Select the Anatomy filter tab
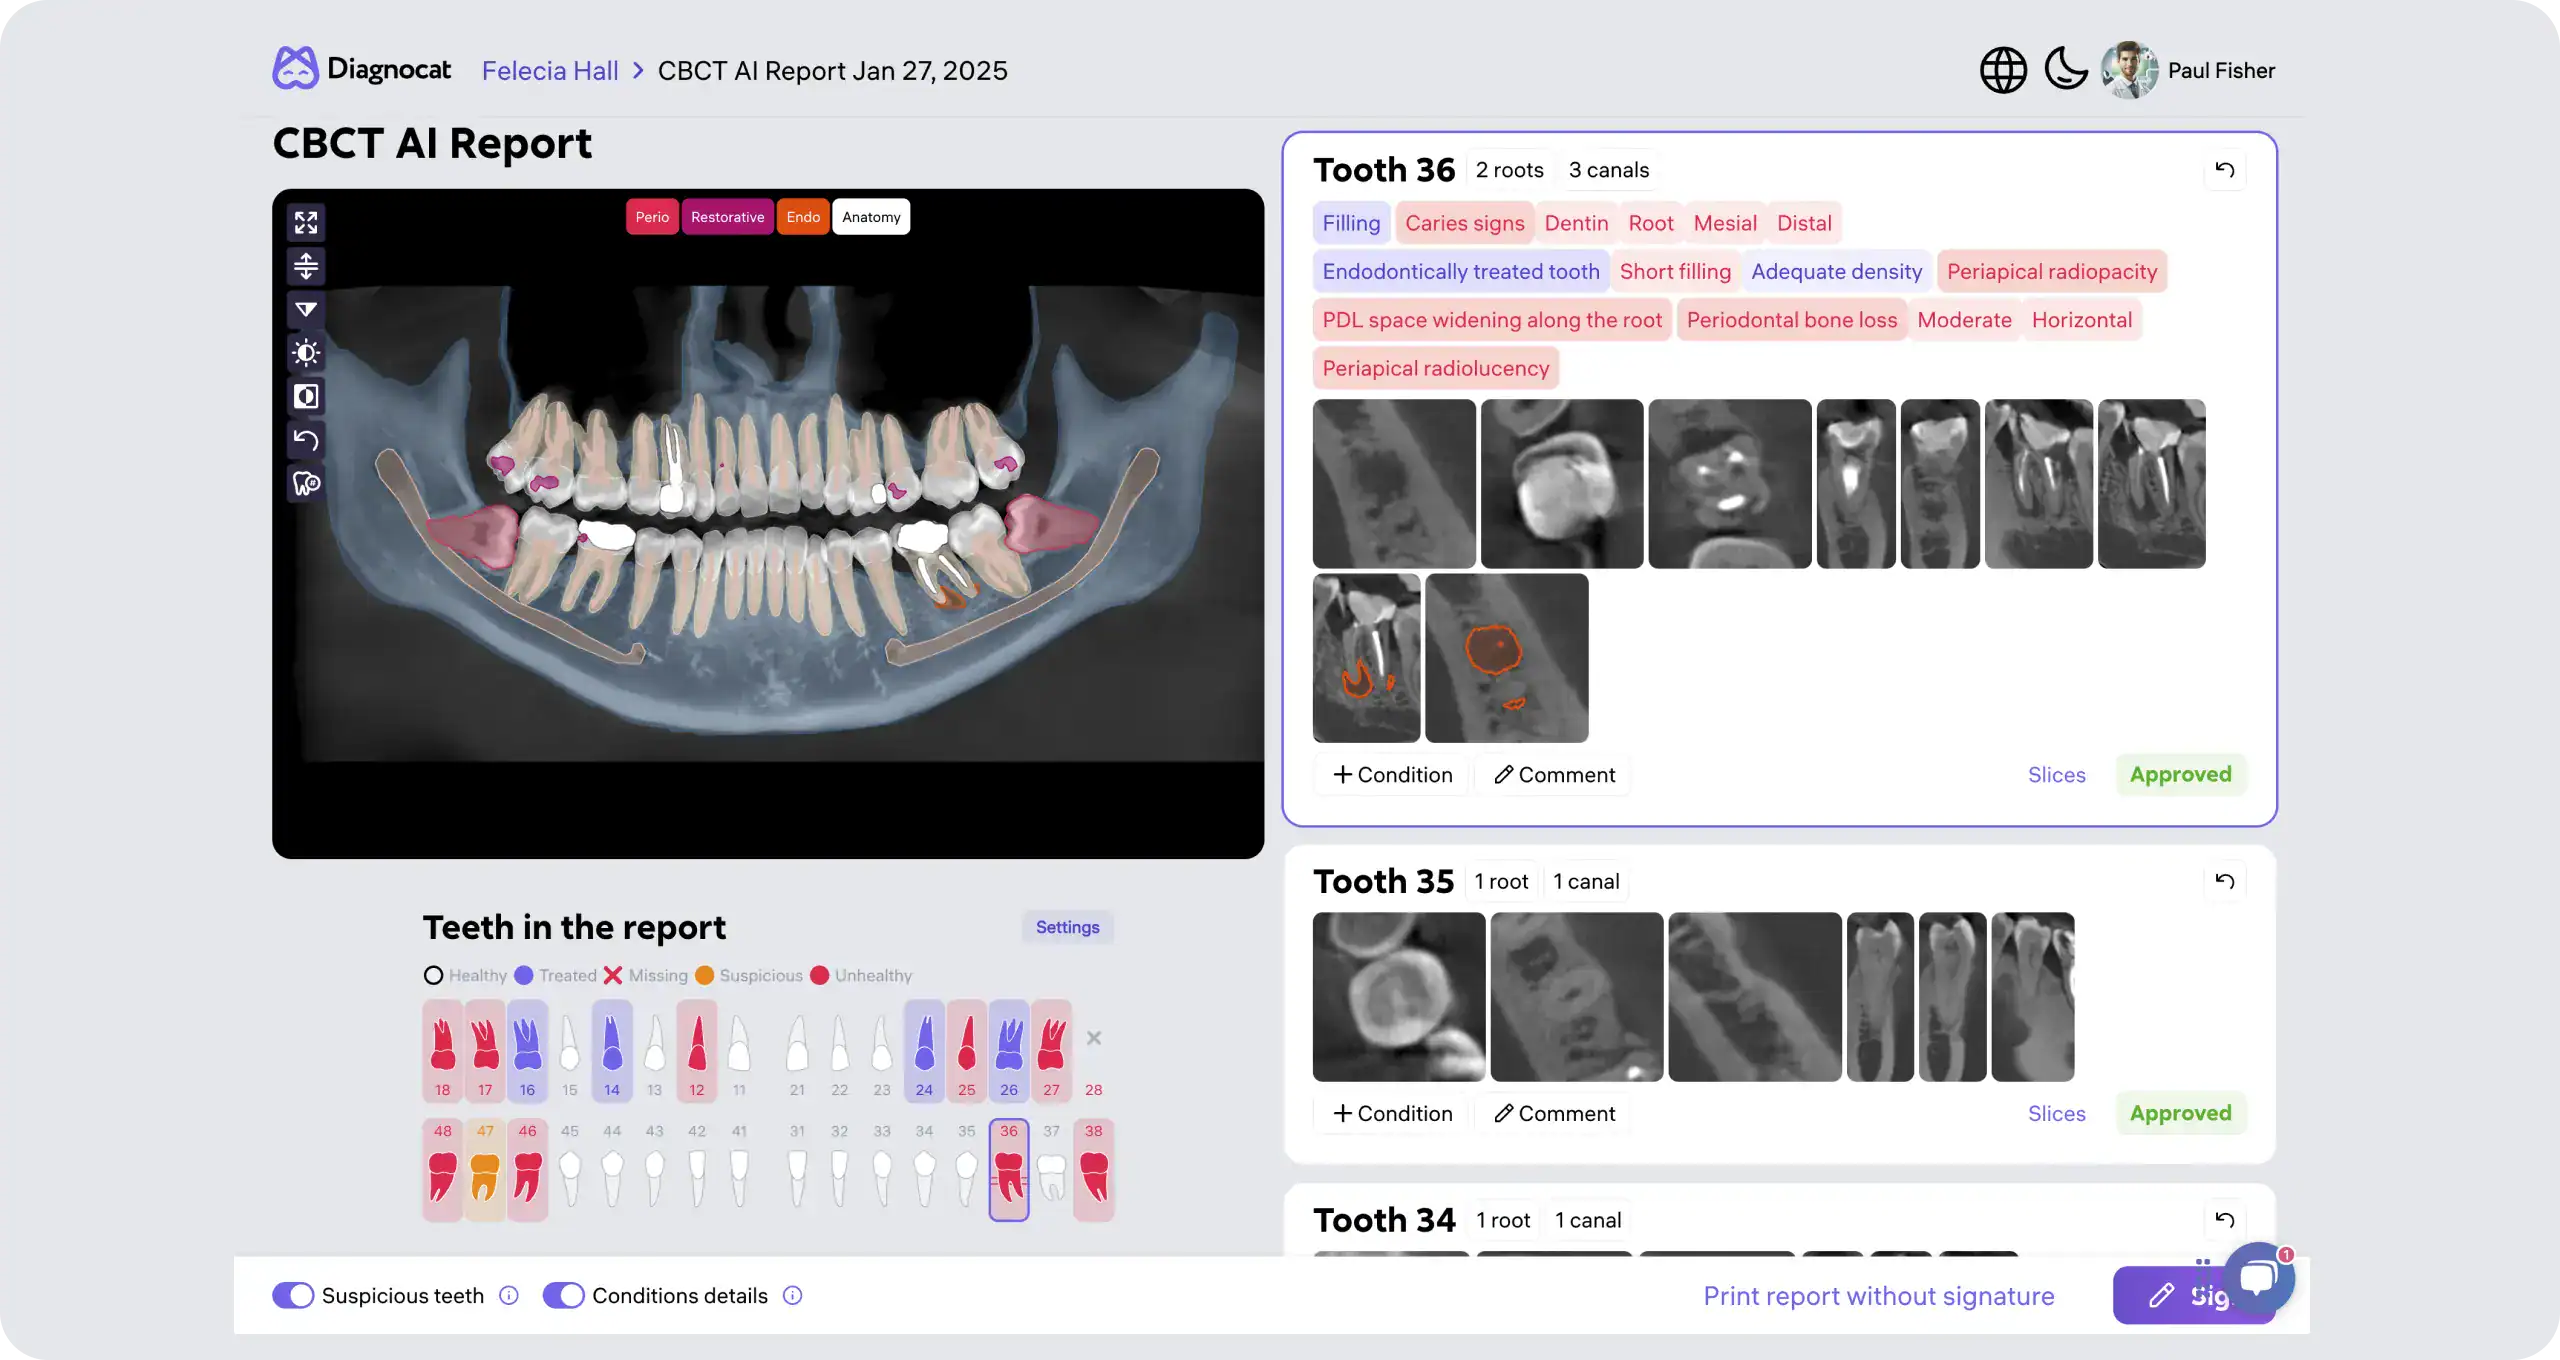This screenshot has width=2560, height=1360. [871, 217]
